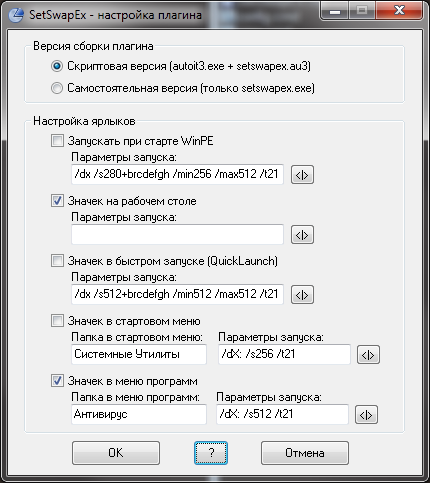Click the <|> button beside WinPE startup parameters
This screenshot has height=483, width=430.
tap(302, 175)
